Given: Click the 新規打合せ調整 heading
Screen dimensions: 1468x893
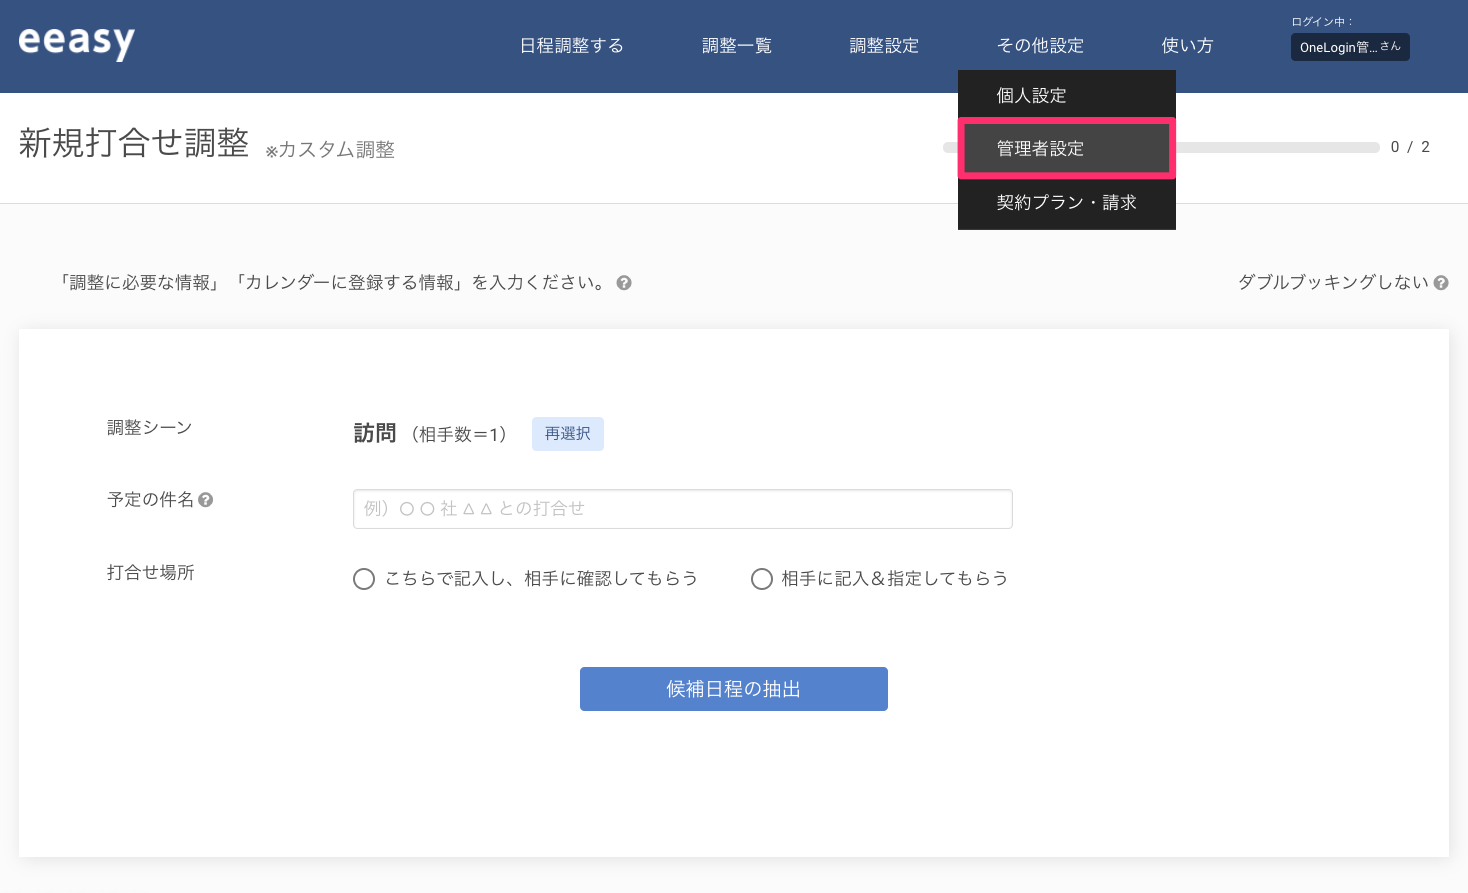Looking at the screenshot, I should click(134, 143).
